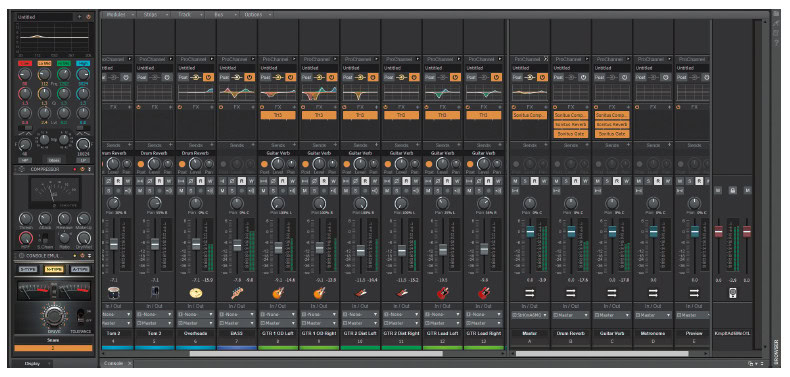790x377 pixels.
Task: Click the lock icon on the hardware output strip
Action: pyautogui.click(x=733, y=190)
